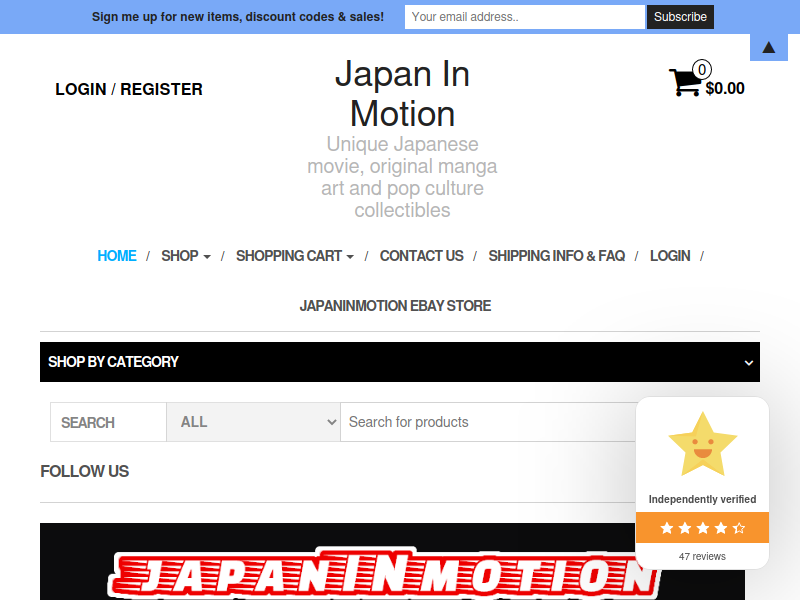Go to the Home menu item

coord(117,256)
